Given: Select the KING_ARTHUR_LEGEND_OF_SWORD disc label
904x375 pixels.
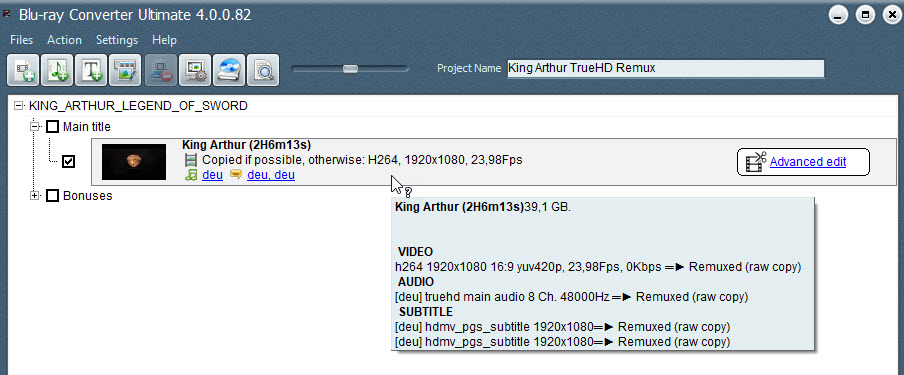Looking at the screenshot, I should (138, 106).
